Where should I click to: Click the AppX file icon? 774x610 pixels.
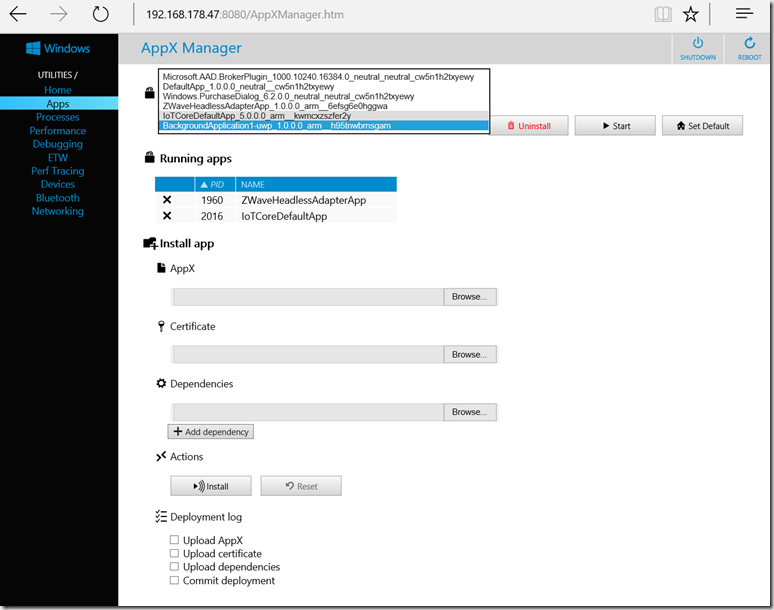pos(161,268)
